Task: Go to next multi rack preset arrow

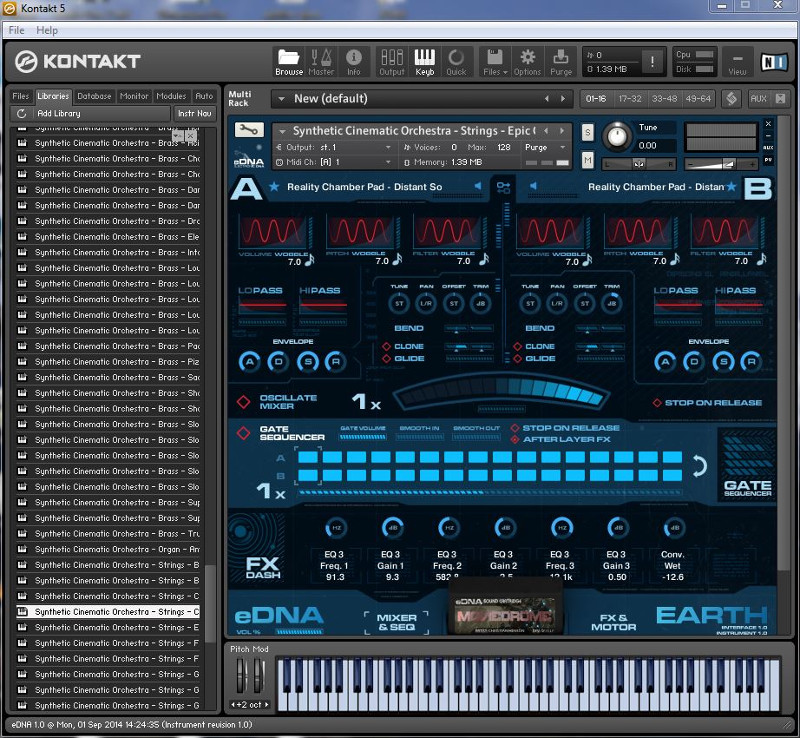Action: (x=563, y=99)
